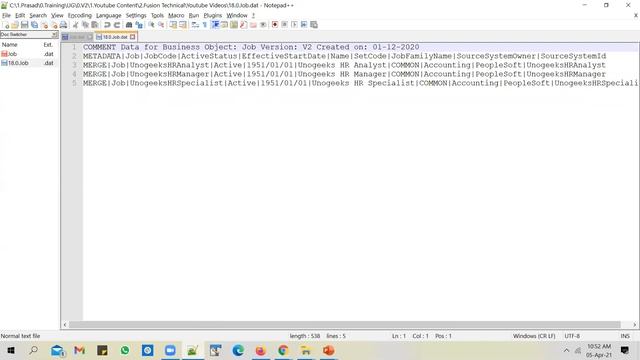Toggle synchronized horizontal scrolling
The width and height of the screenshot is (640, 360).
(x=182, y=25)
